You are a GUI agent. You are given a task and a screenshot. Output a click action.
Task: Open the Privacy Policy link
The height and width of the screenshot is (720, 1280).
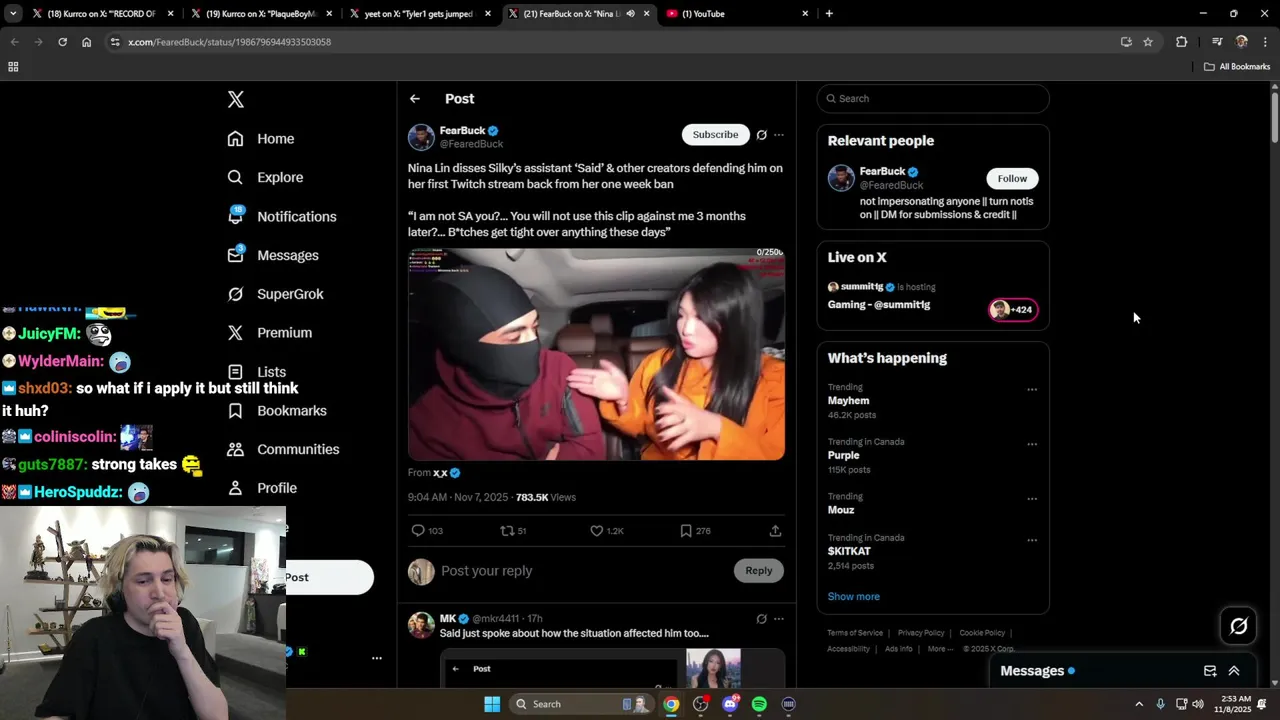pyautogui.click(x=921, y=633)
